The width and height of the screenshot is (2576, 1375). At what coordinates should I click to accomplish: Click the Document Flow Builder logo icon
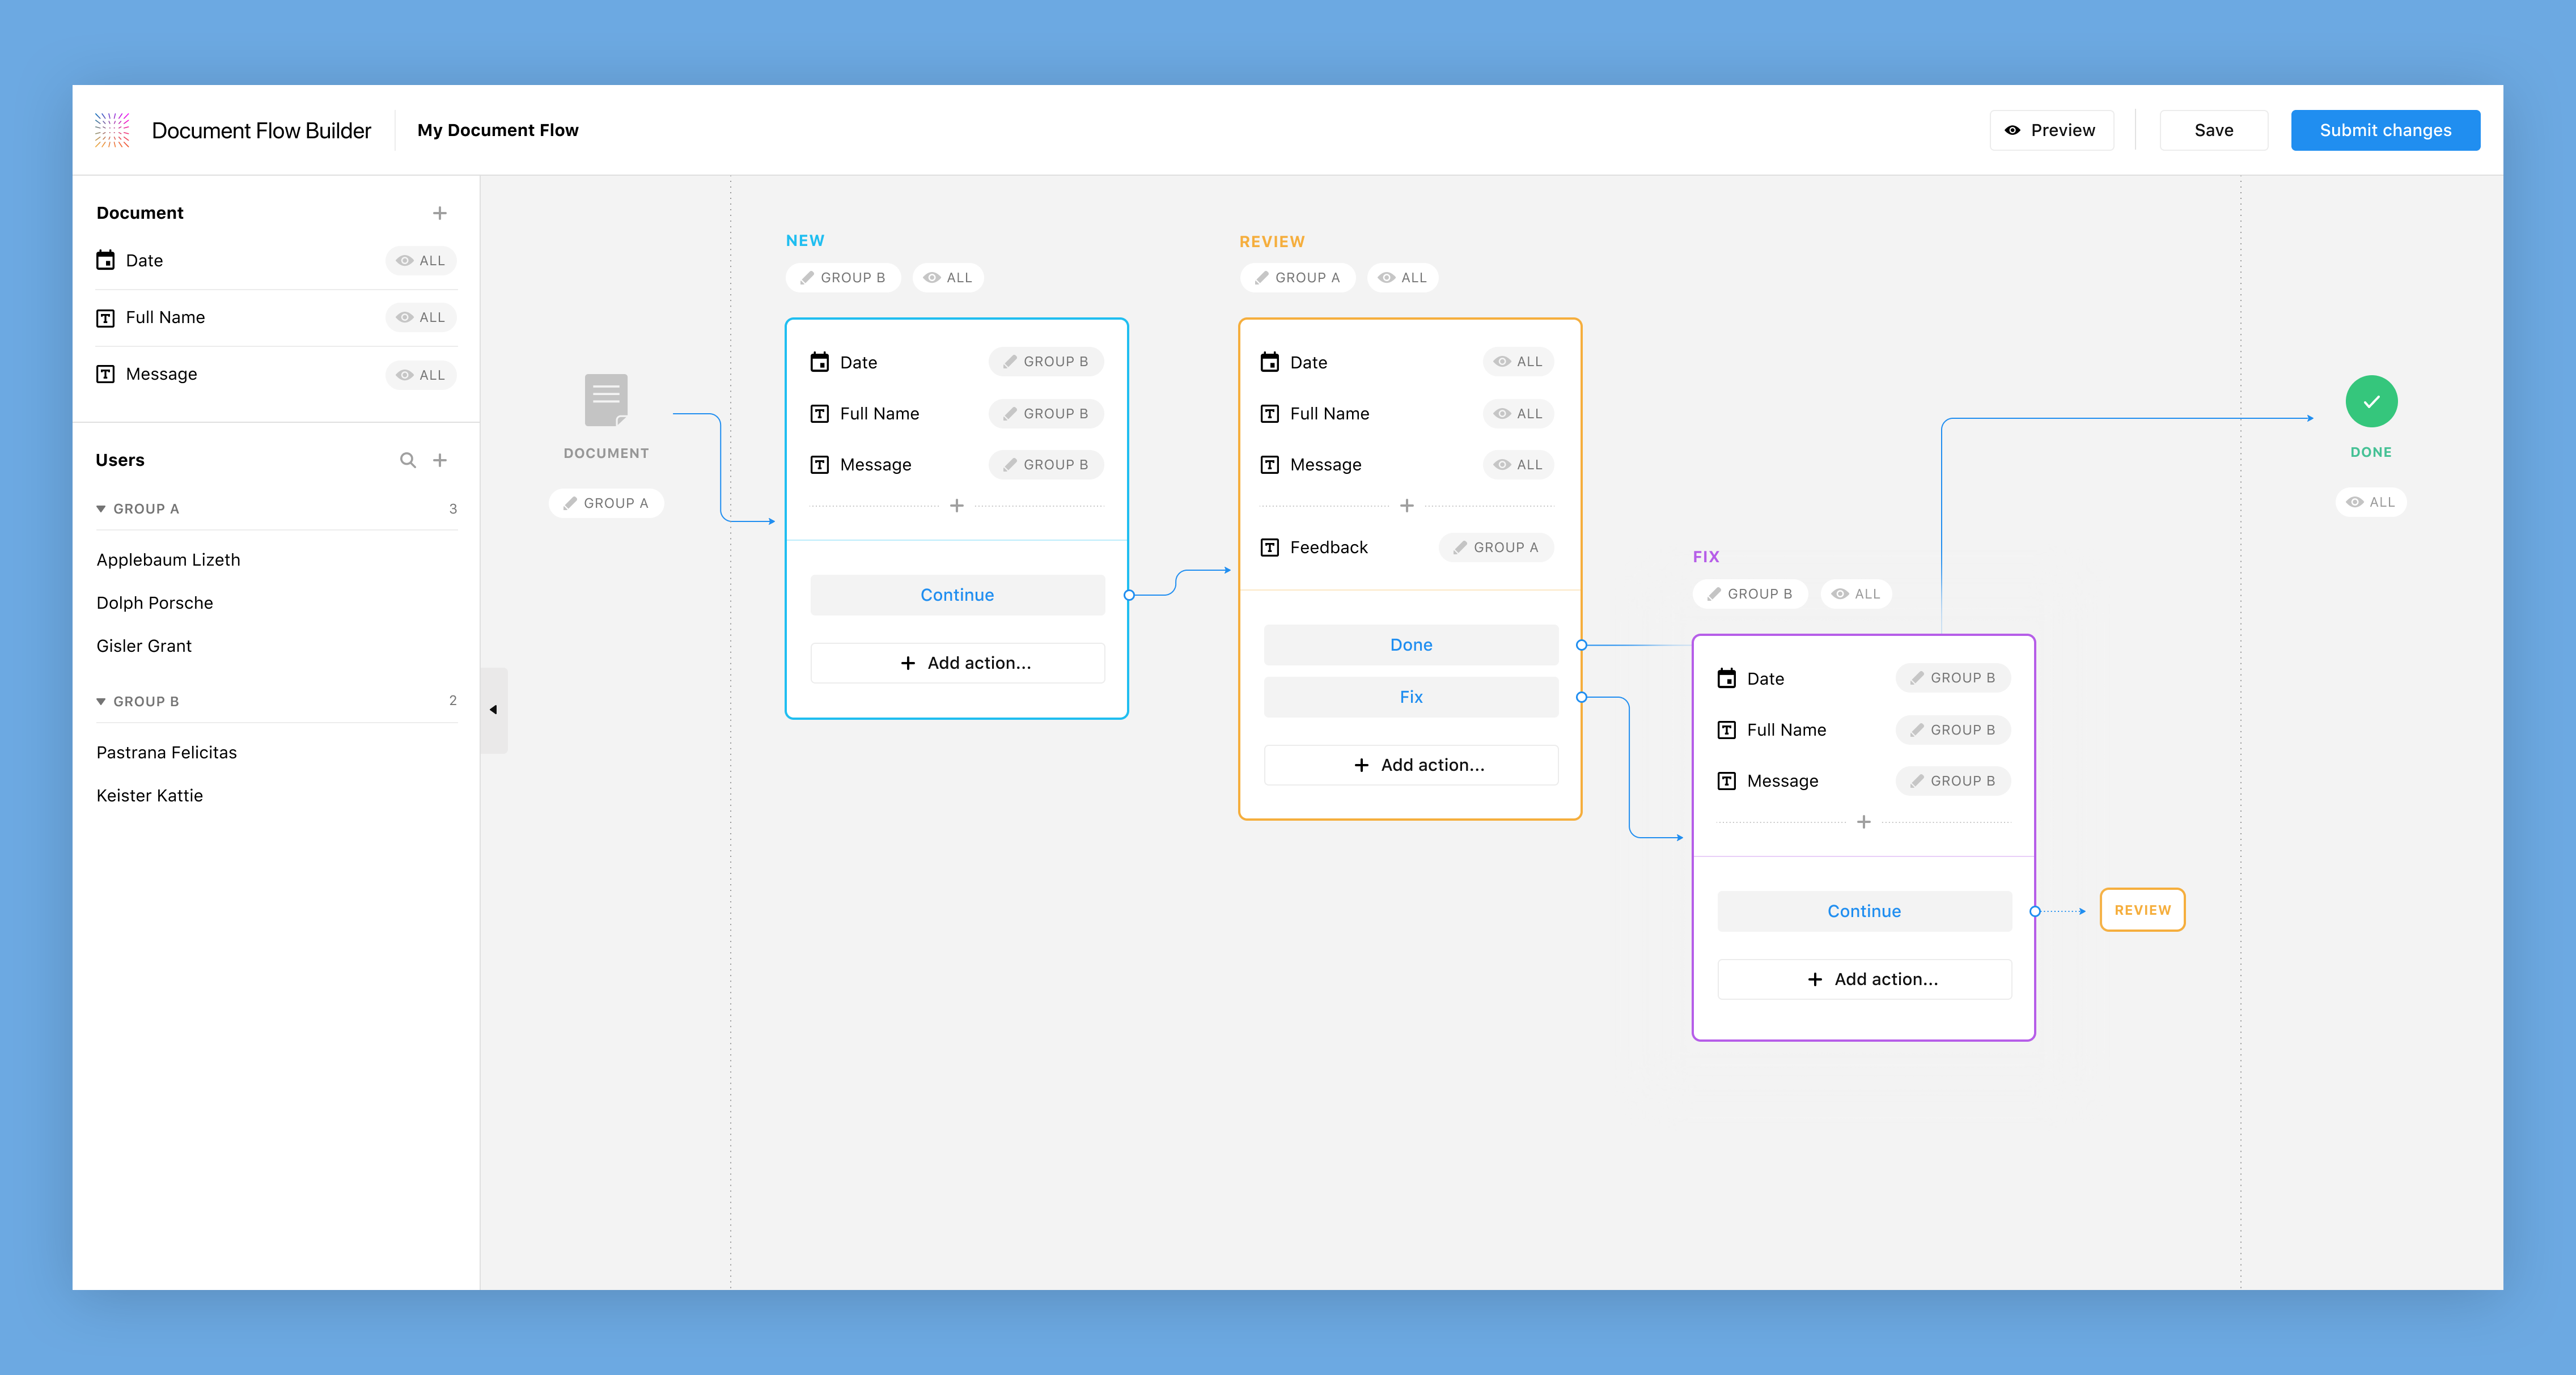click(x=112, y=130)
